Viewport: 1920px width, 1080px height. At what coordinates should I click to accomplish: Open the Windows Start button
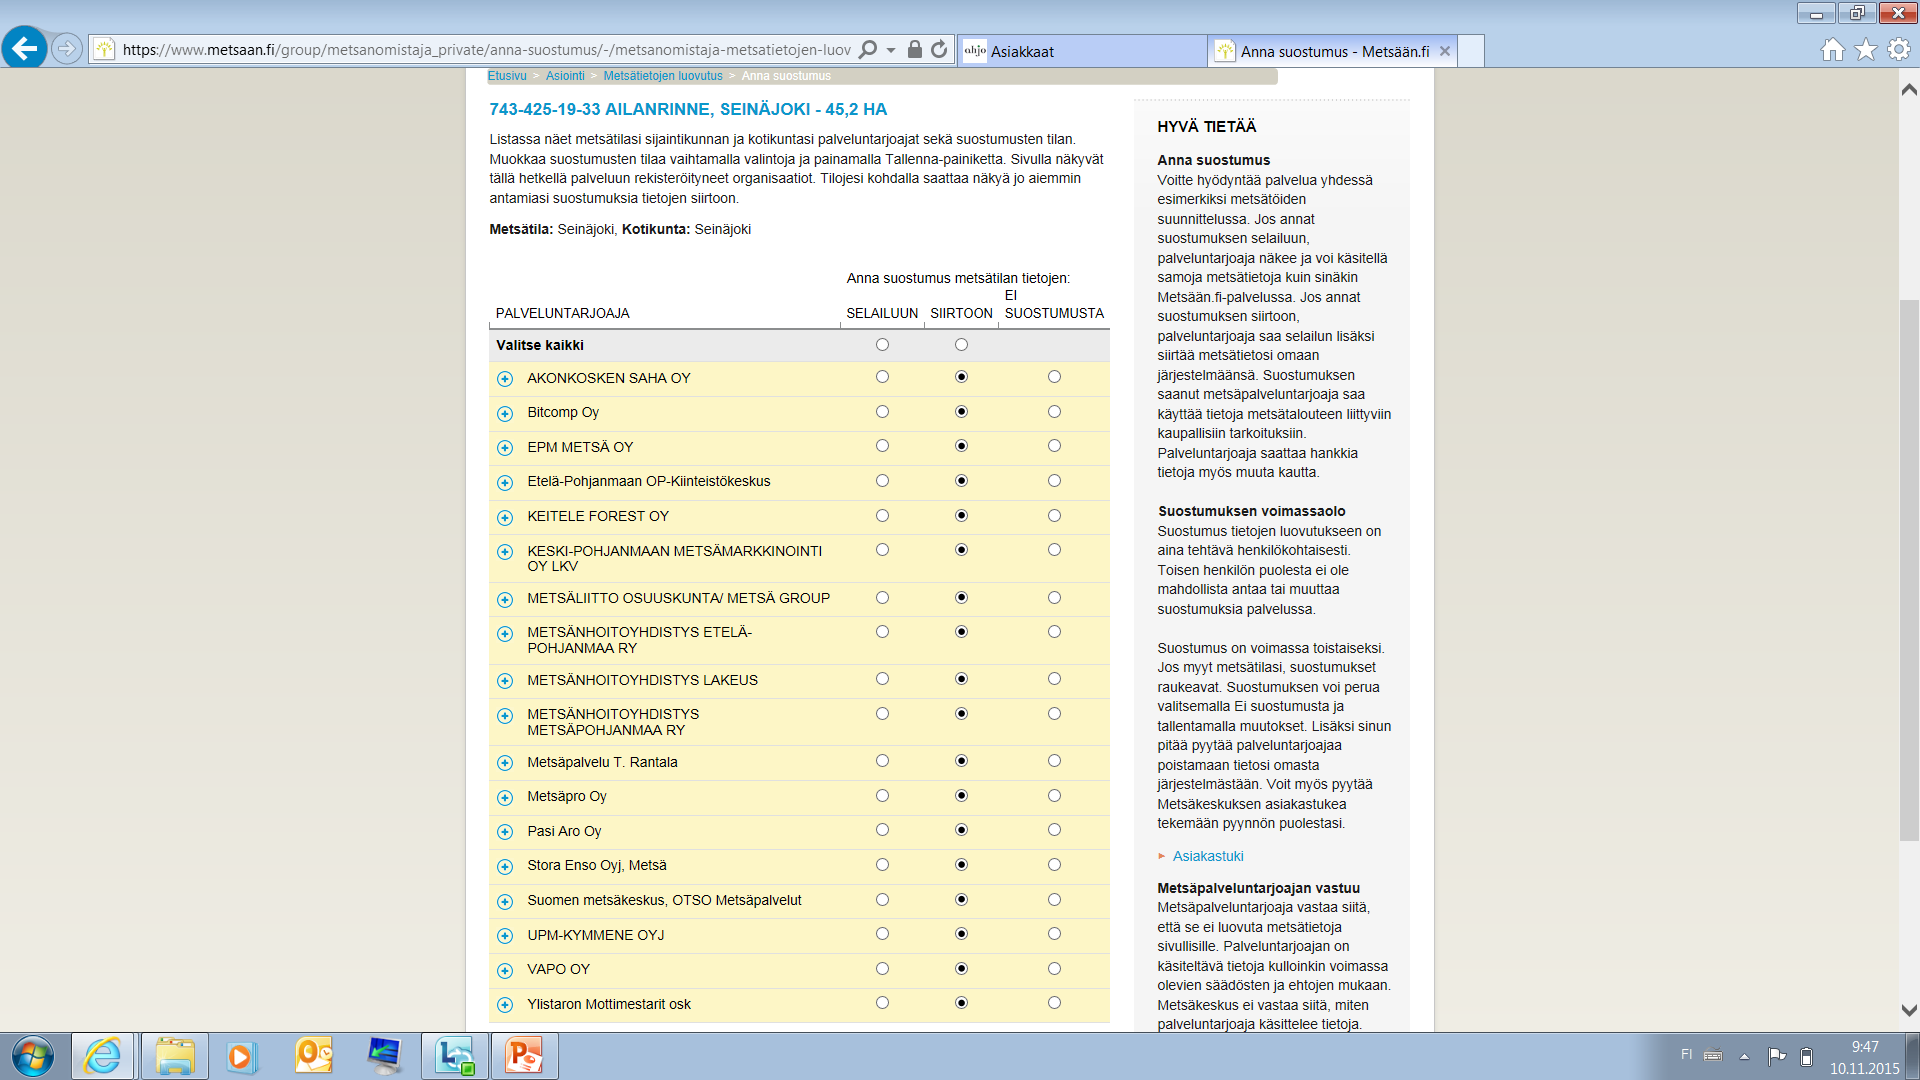(x=32, y=1056)
